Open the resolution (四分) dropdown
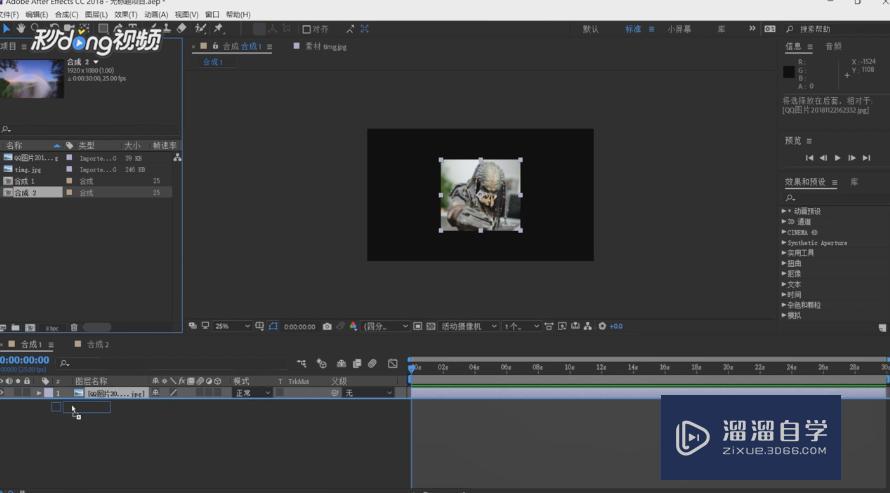Screen dimensions: 890x493 tap(385, 326)
